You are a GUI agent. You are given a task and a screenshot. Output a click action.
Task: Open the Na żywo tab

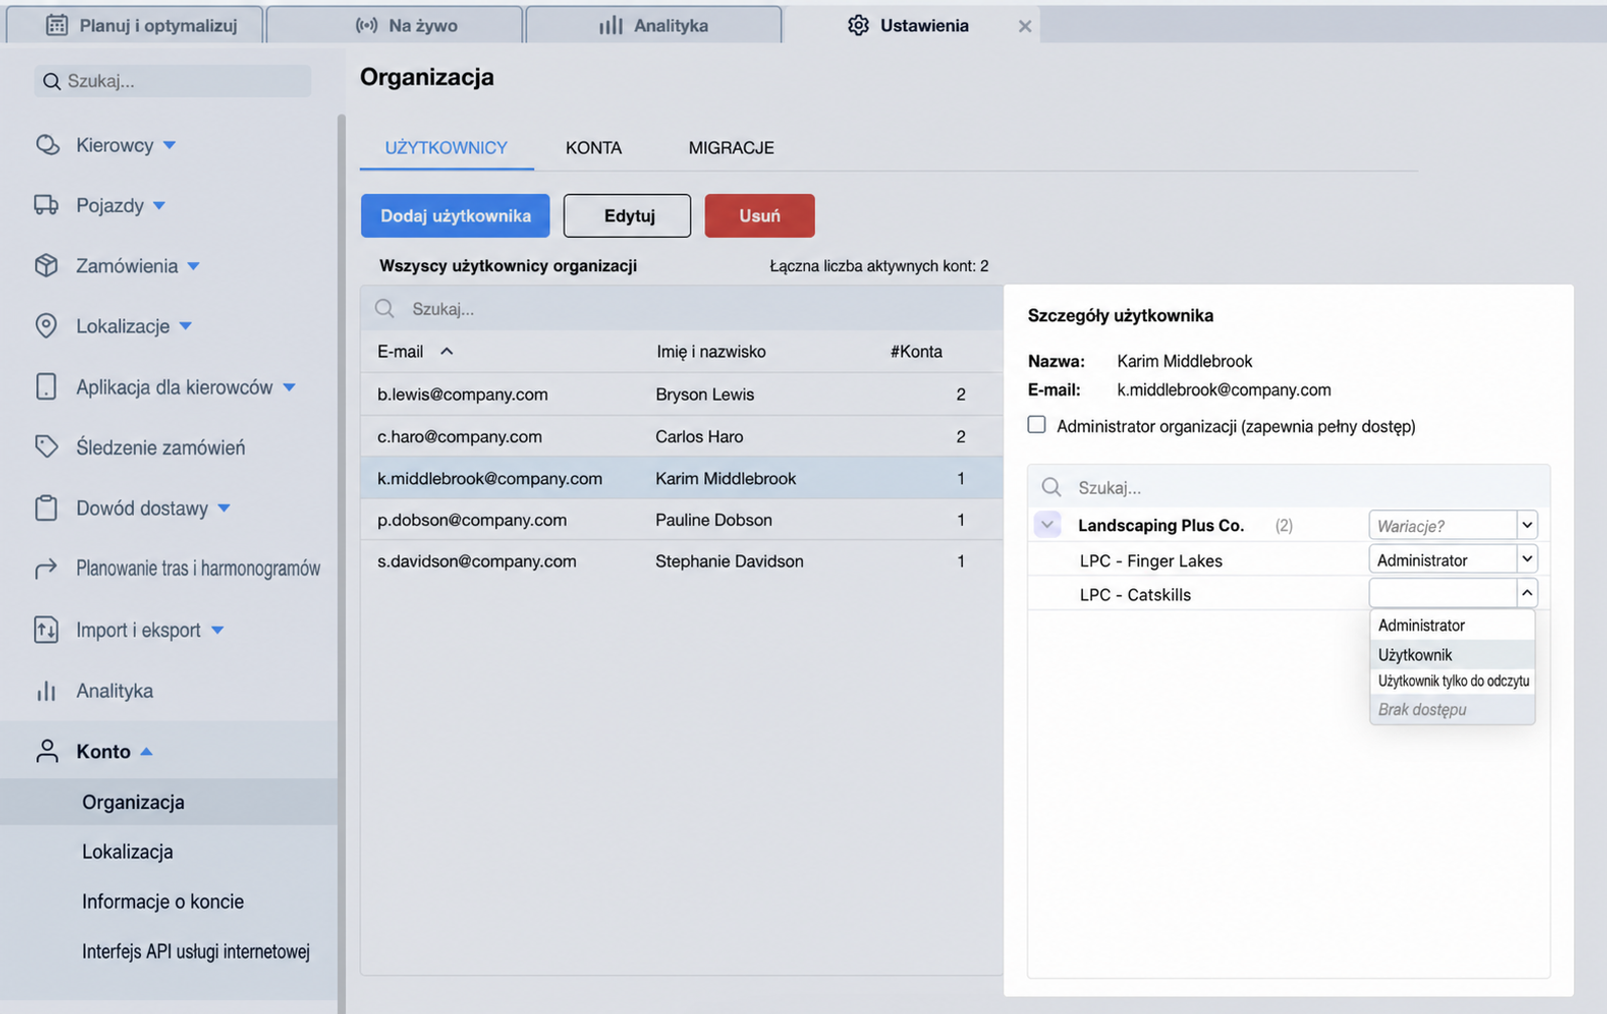(394, 25)
